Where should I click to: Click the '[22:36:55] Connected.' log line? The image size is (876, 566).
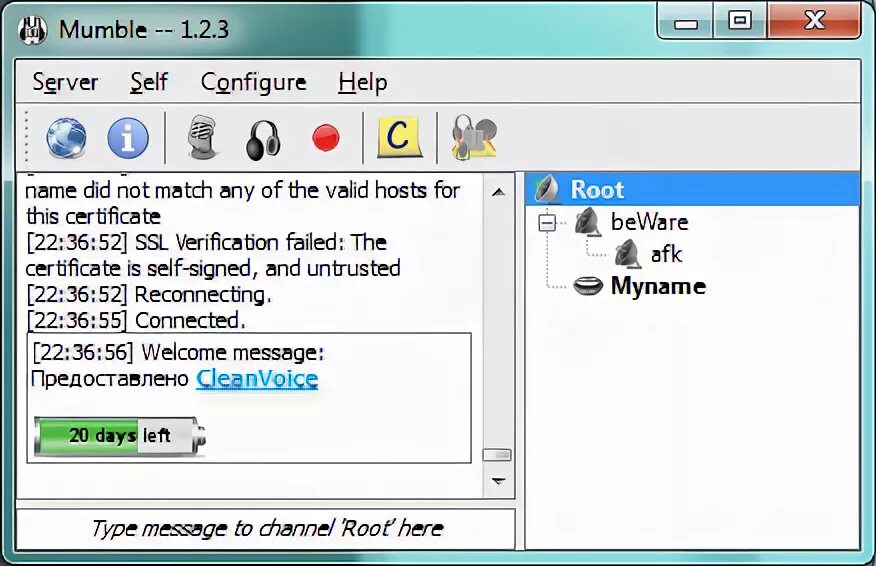pyautogui.click(x=136, y=321)
